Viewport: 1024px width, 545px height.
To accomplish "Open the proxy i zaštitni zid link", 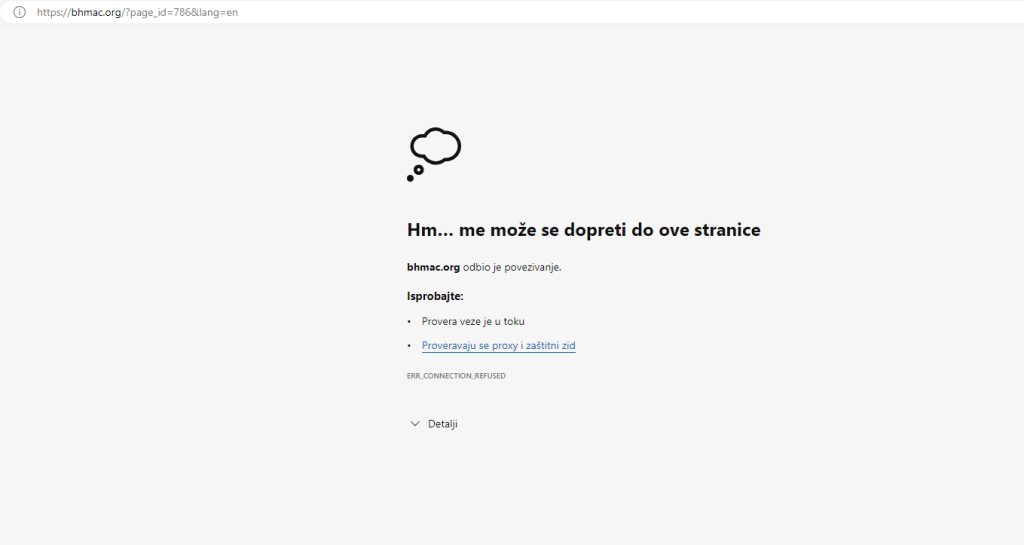I will click(498, 346).
